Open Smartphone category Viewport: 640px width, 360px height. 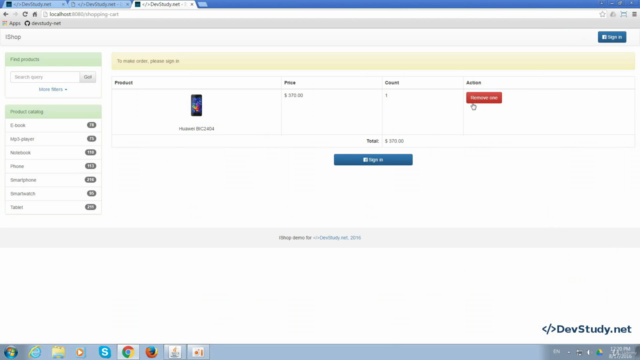pos(53,180)
